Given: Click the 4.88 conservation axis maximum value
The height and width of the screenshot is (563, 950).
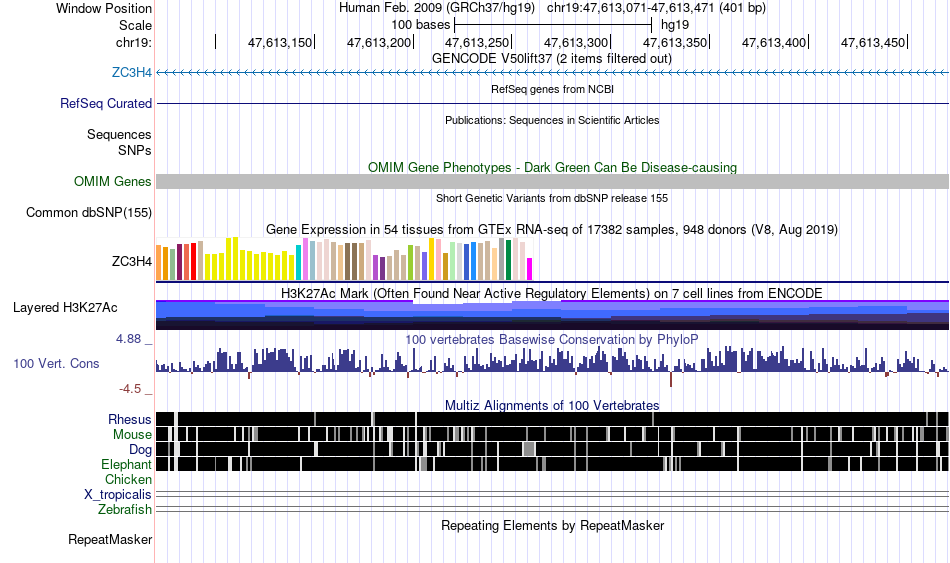Looking at the screenshot, I should (x=128, y=339).
